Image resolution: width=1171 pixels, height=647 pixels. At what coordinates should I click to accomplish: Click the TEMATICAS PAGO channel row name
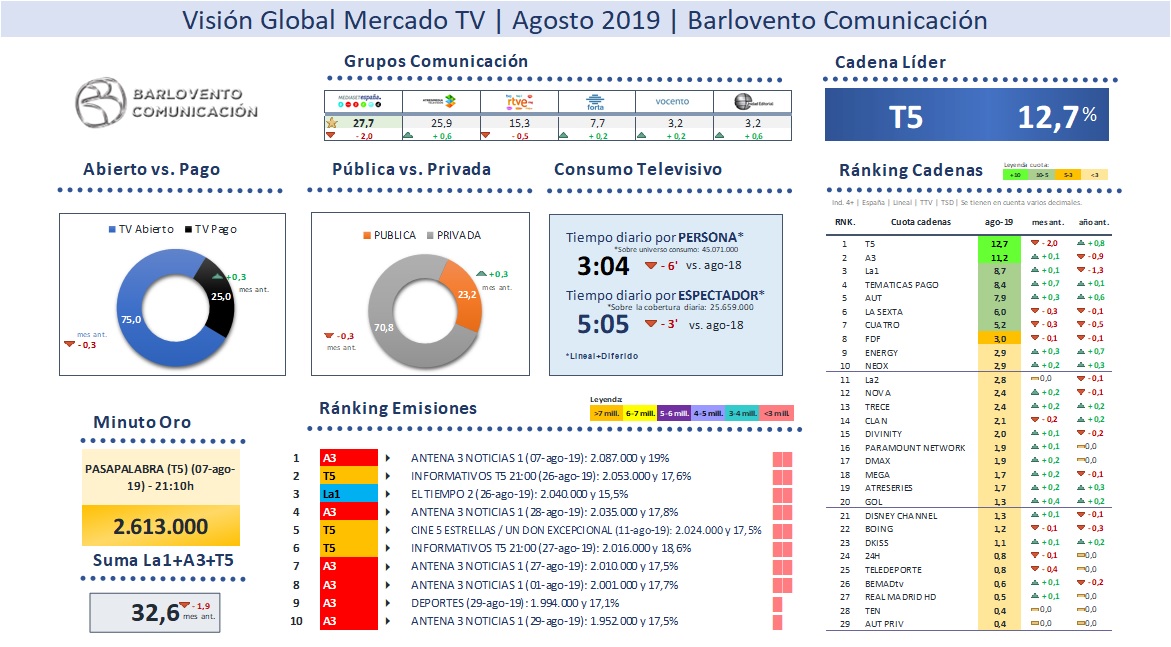[x=901, y=285]
